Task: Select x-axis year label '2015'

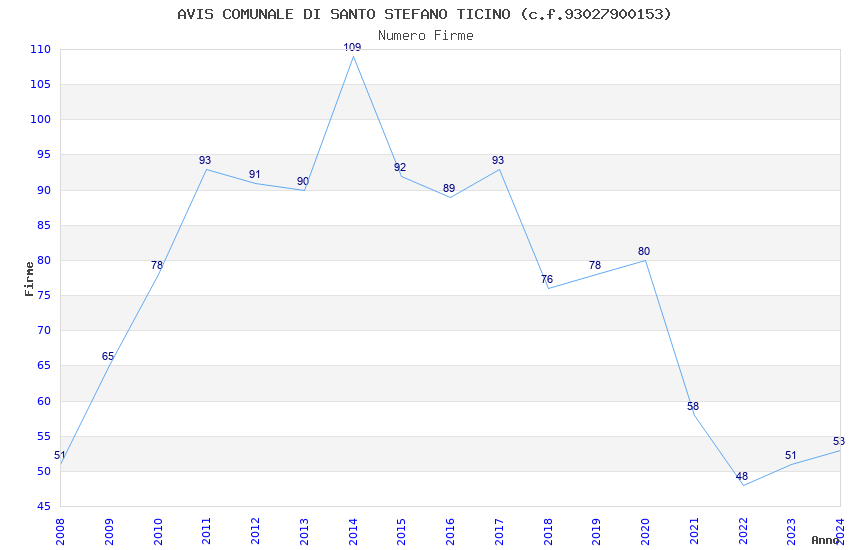Action: coord(401,531)
